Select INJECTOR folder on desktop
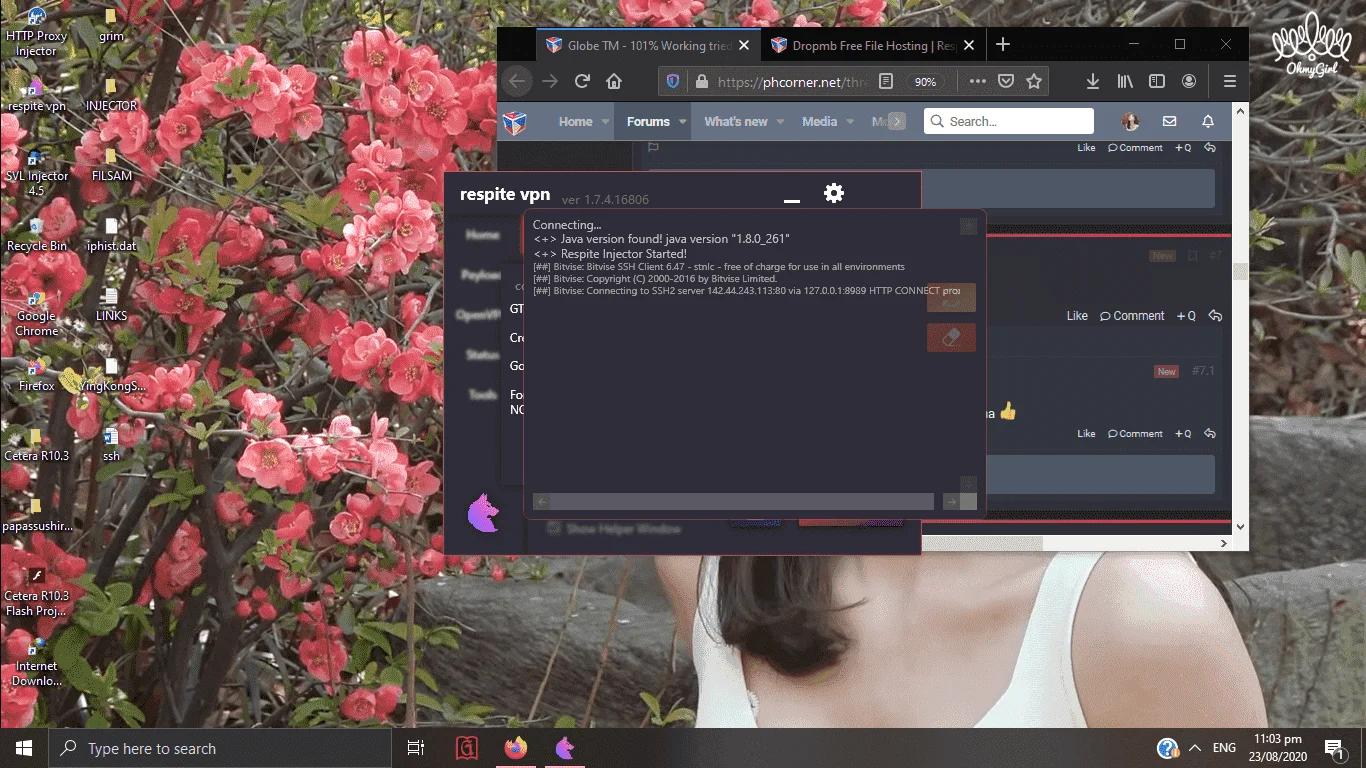This screenshot has height=768, width=1366. 111,93
